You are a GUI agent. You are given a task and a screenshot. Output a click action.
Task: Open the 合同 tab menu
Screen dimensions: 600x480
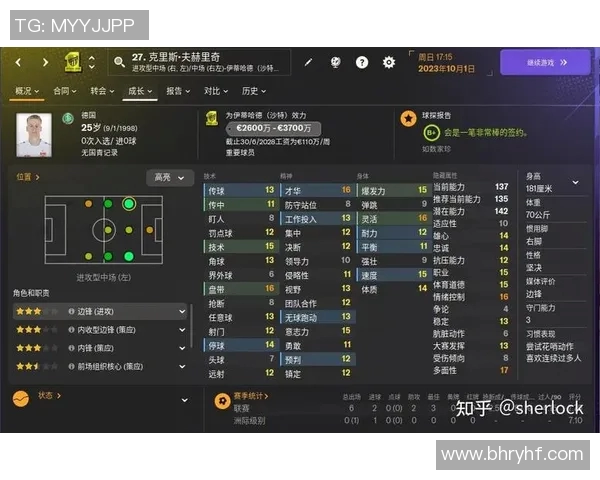click(65, 91)
